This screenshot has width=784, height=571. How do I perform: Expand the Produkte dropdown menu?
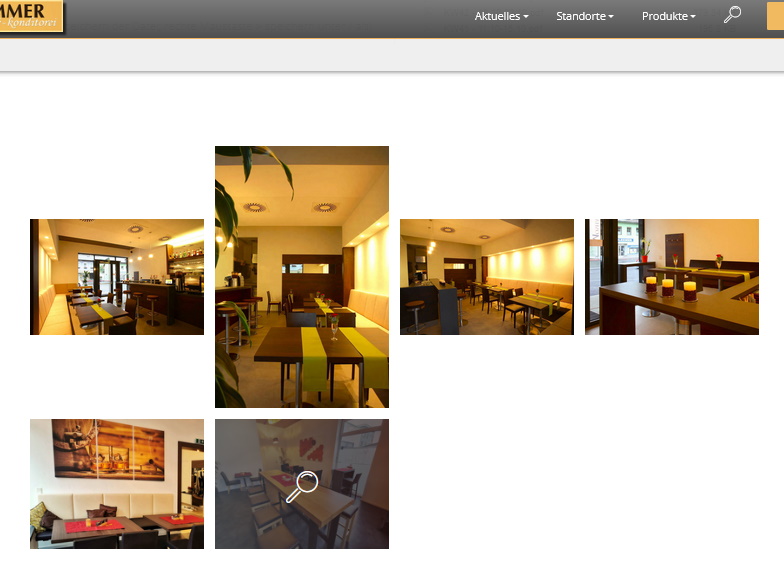(x=665, y=16)
